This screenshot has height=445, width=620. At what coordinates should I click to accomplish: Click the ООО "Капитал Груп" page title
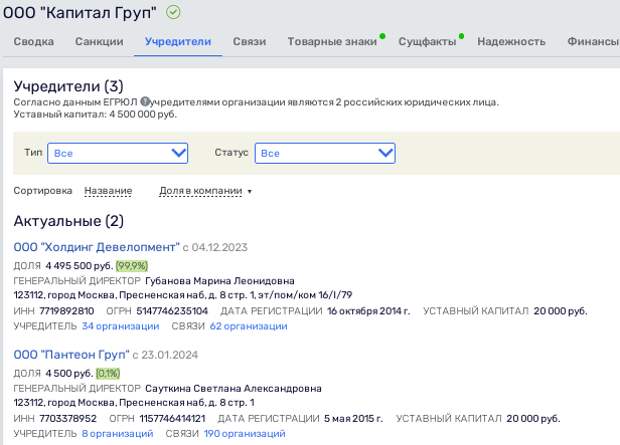pyautogui.click(x=79, y=13)
